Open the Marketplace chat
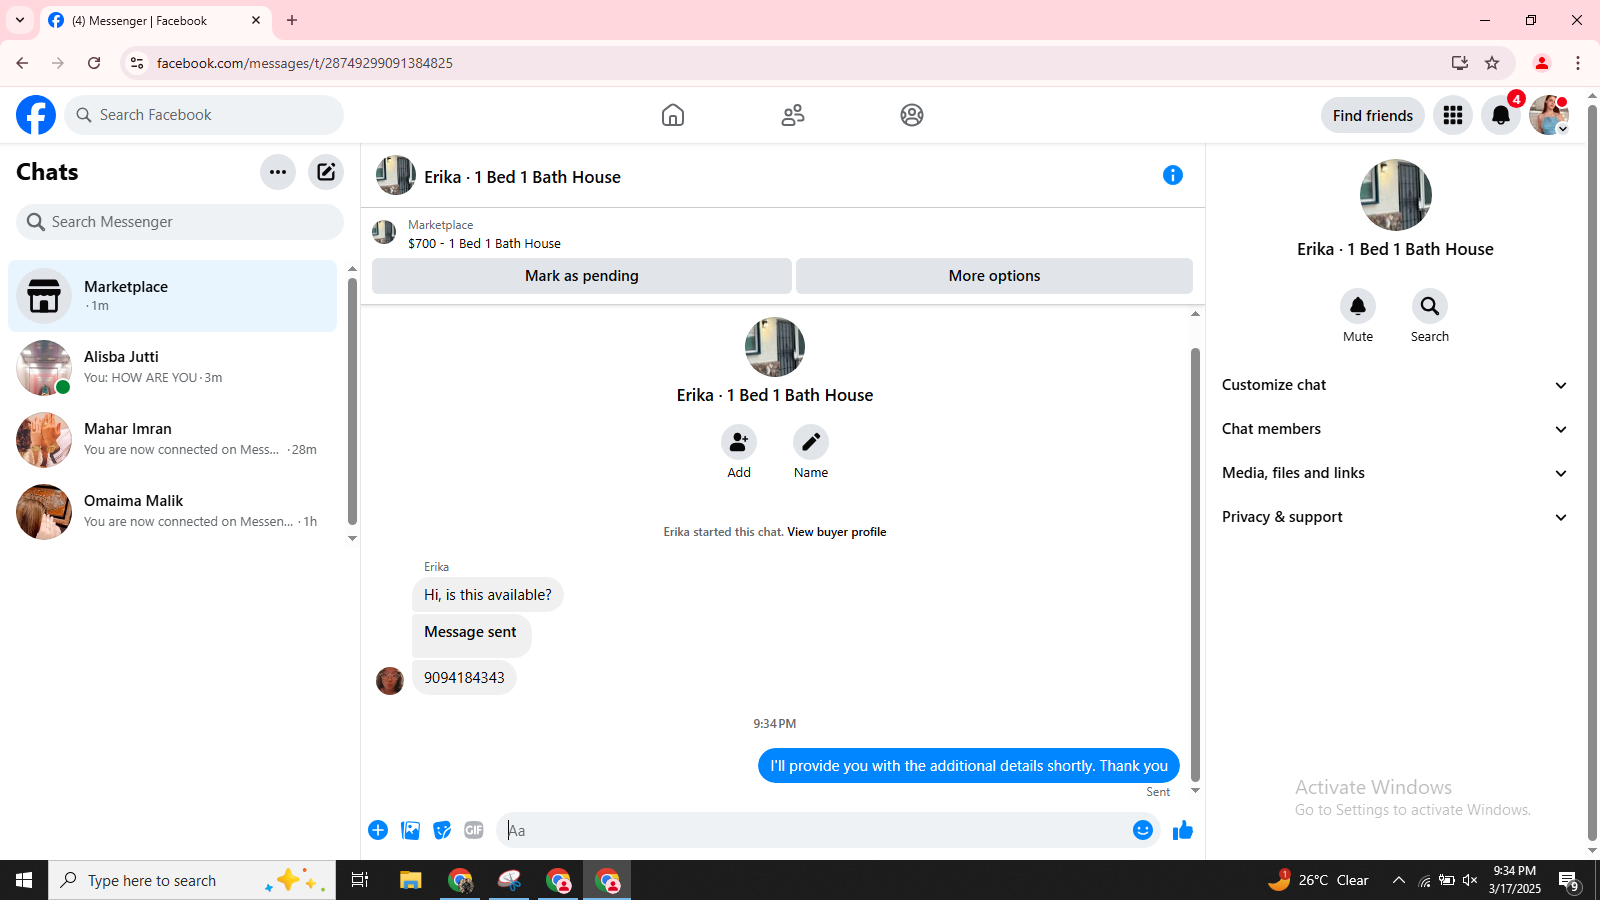This screenshot has height=900, width=1600. 172,296
